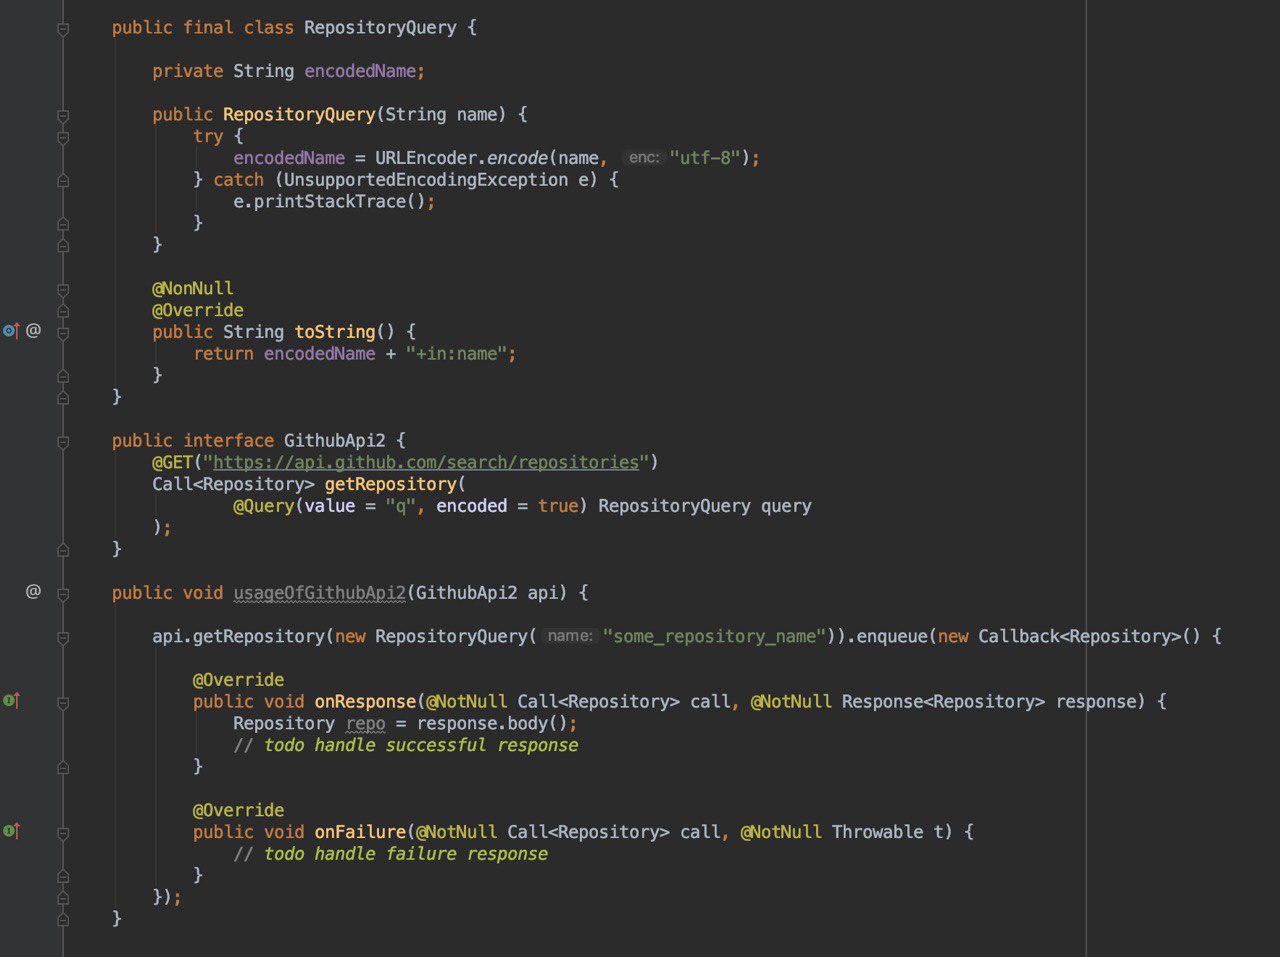The height and width of the screenshot is (957, 1280).
Task: Collapse the try block fold marker
Action: [63, 138]
